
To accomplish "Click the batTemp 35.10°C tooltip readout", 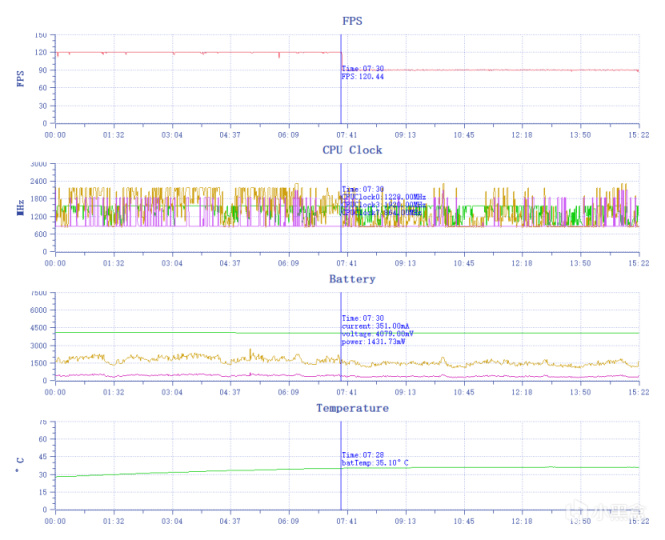I will [375, 462].
